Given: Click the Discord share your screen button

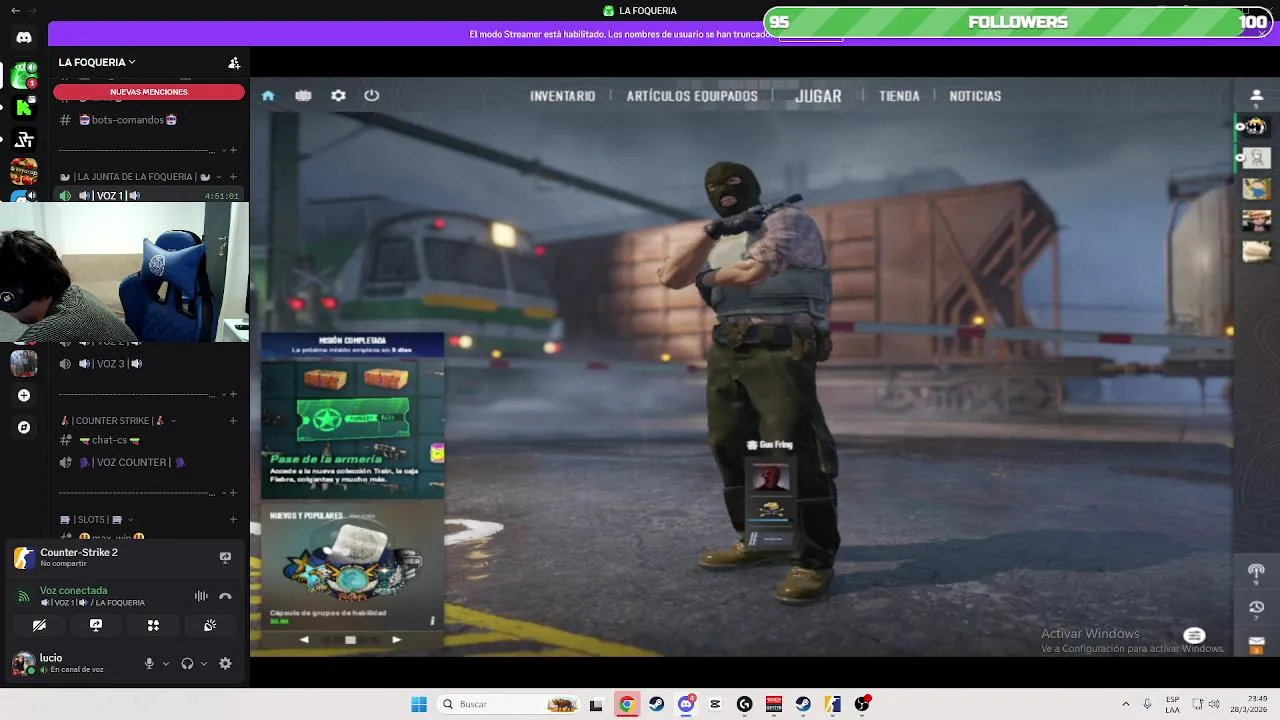Looking at the screenshot, I should tap(96, 625).
